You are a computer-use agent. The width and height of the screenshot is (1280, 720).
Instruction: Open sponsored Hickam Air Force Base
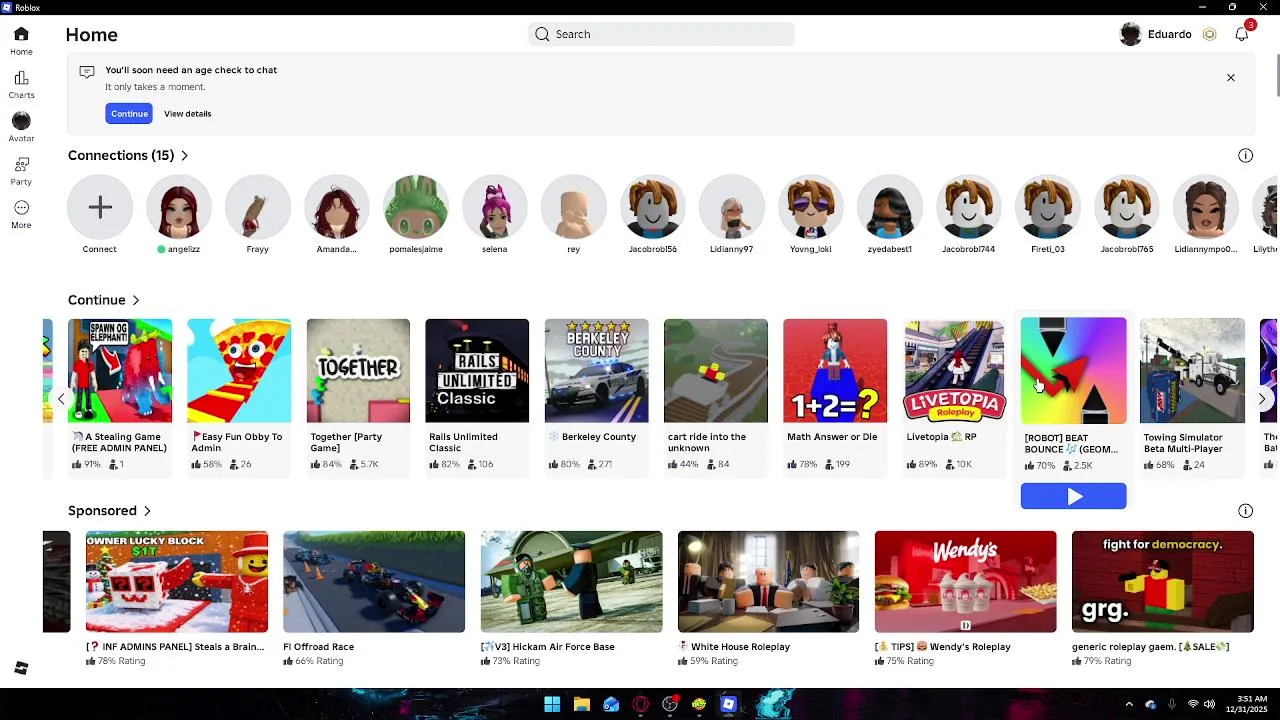click(x=571, y=582)
